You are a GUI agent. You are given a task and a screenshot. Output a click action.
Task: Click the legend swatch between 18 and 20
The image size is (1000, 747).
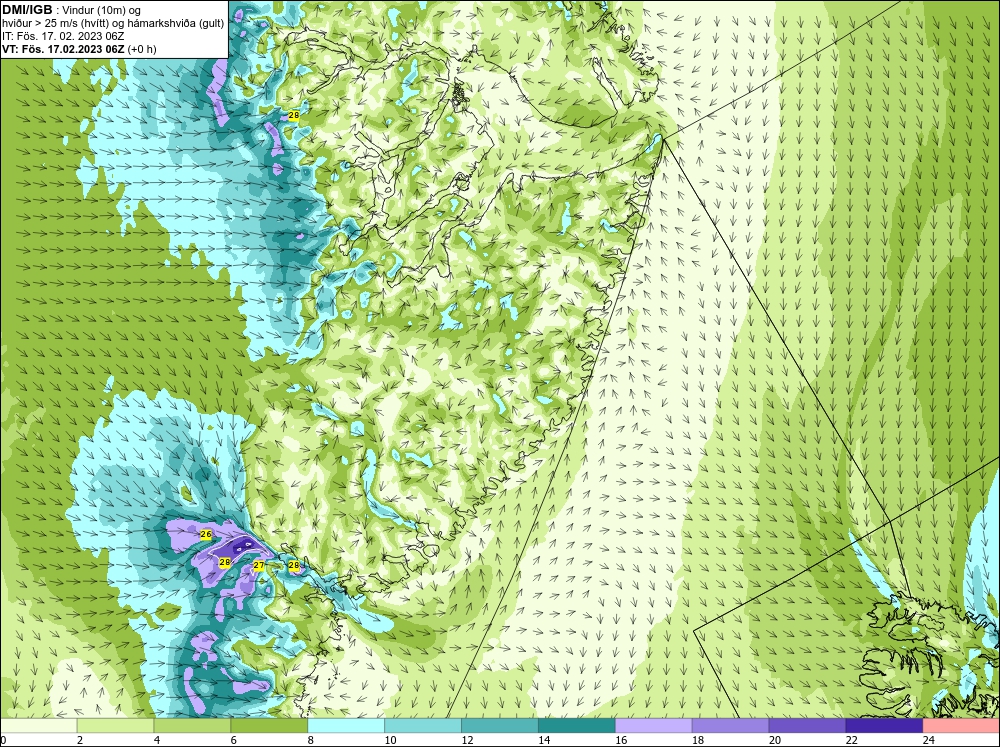(x=730, y=726)
